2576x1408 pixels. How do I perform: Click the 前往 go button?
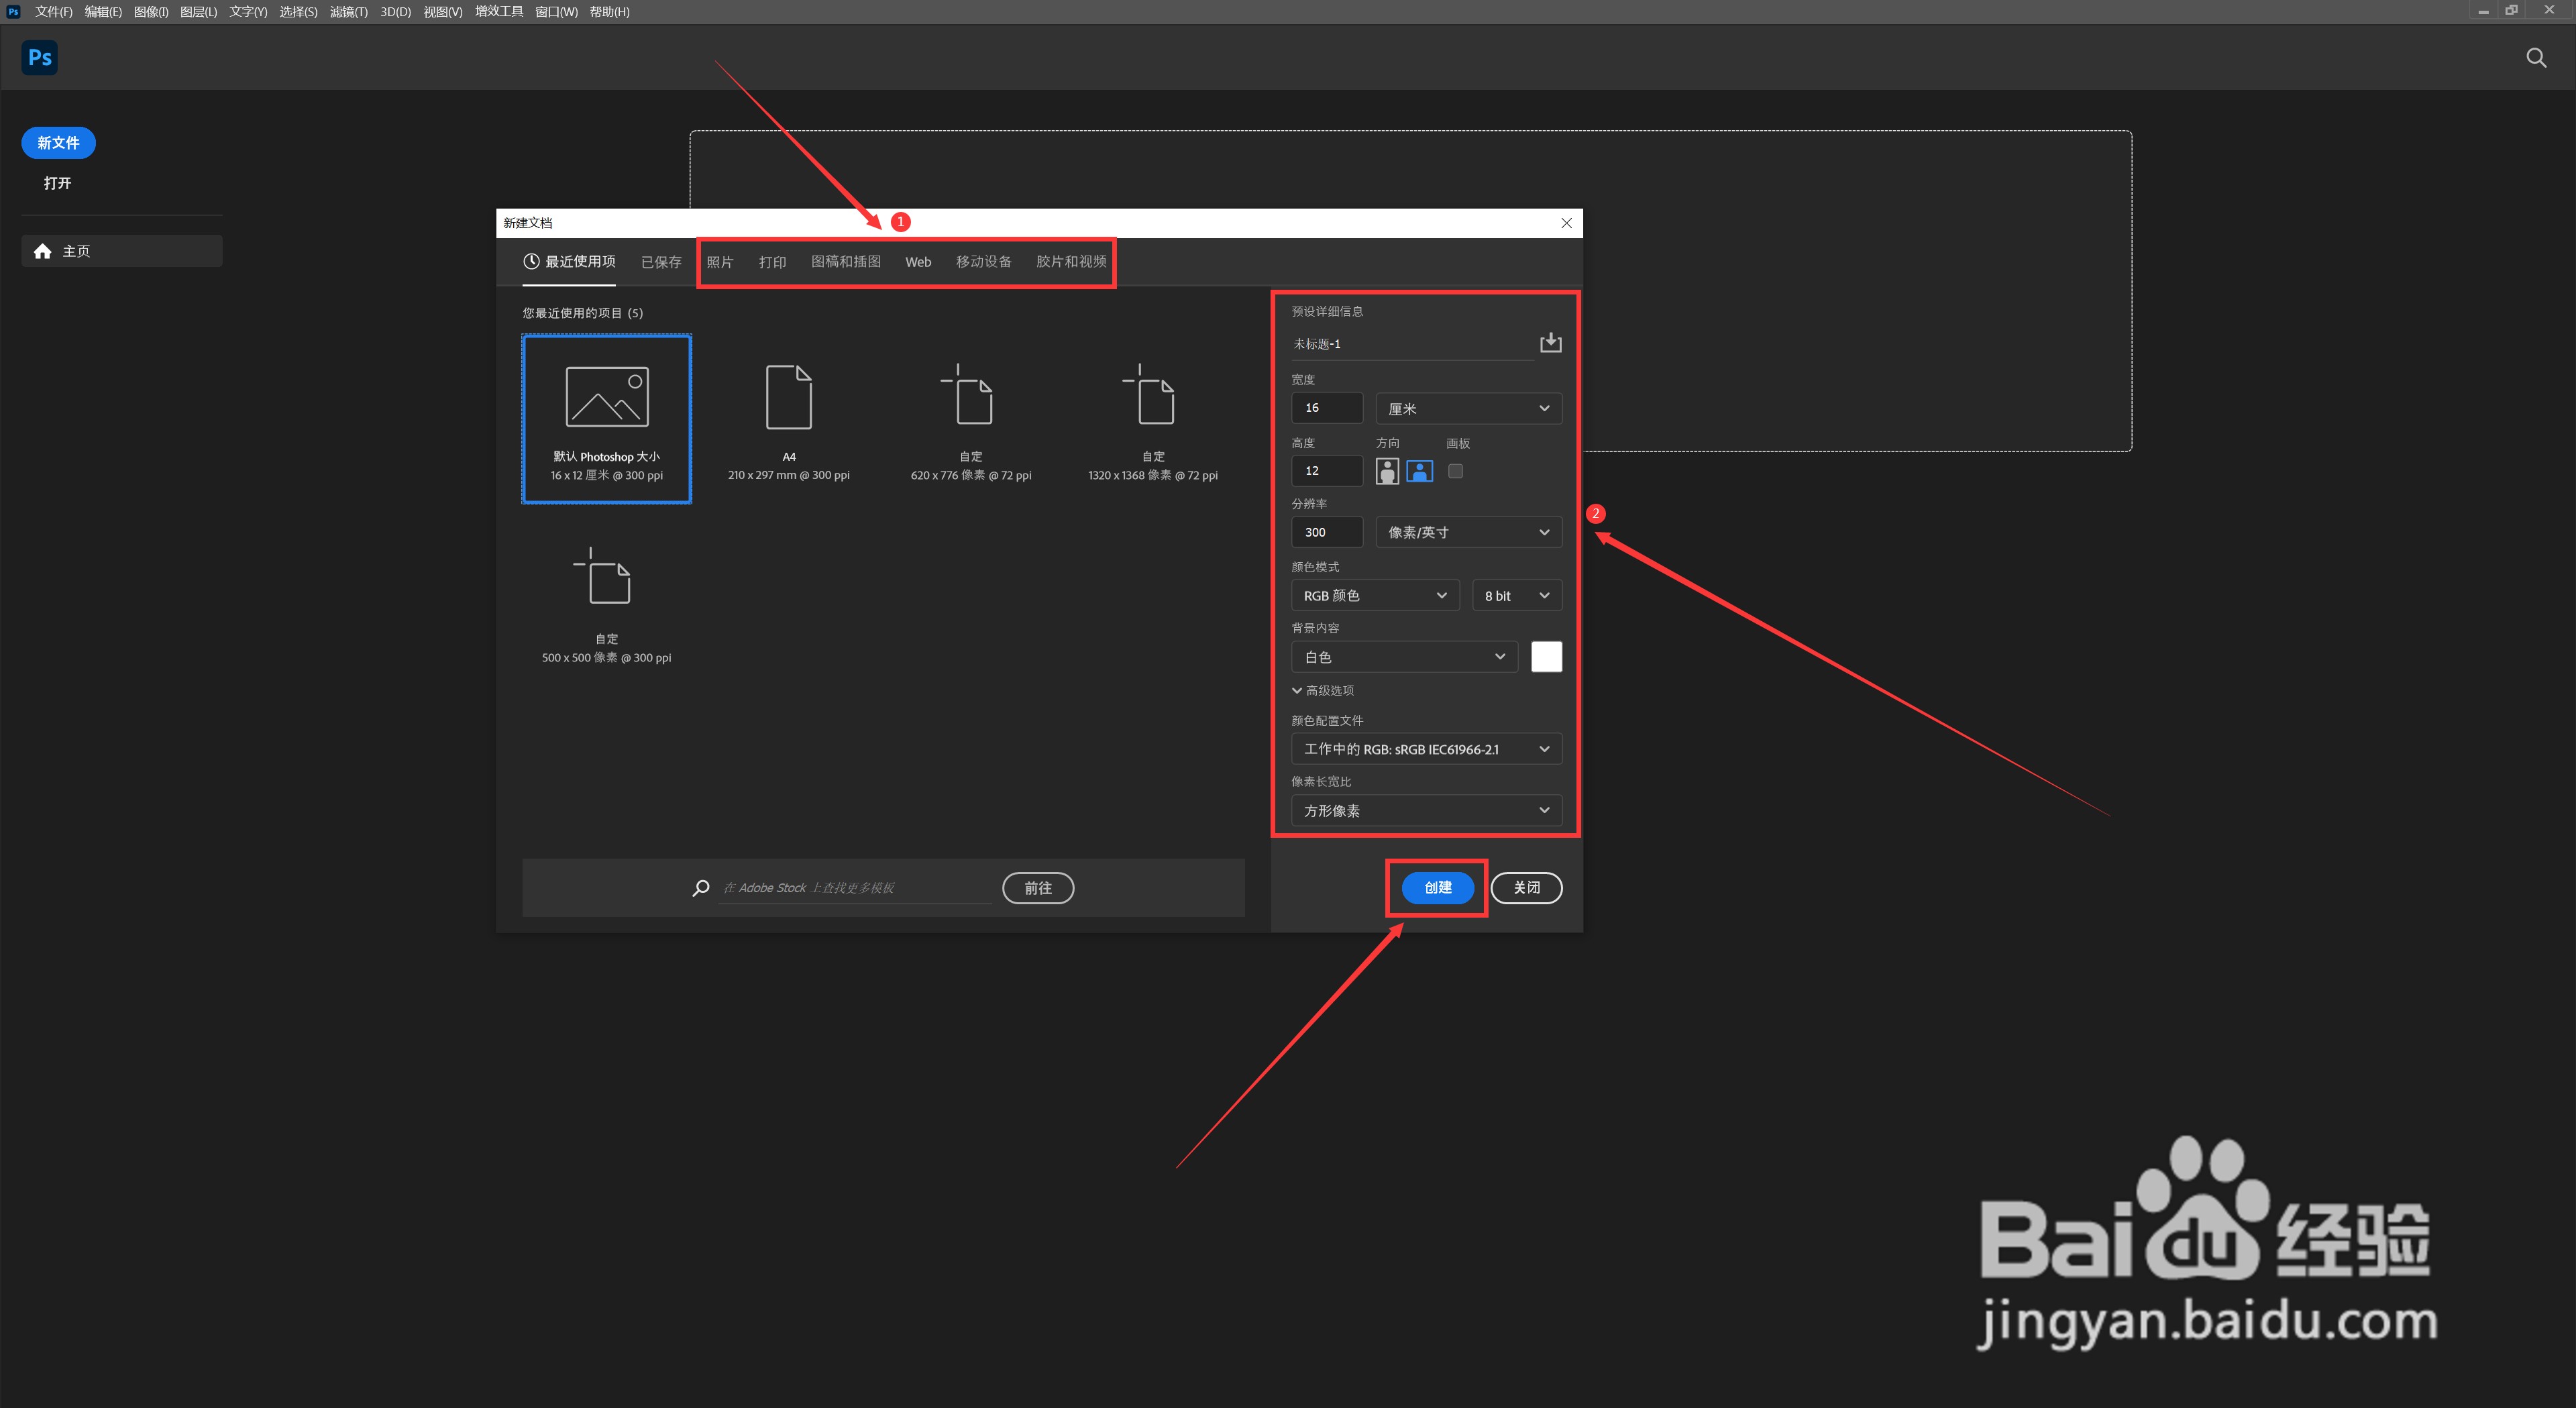1038,888
